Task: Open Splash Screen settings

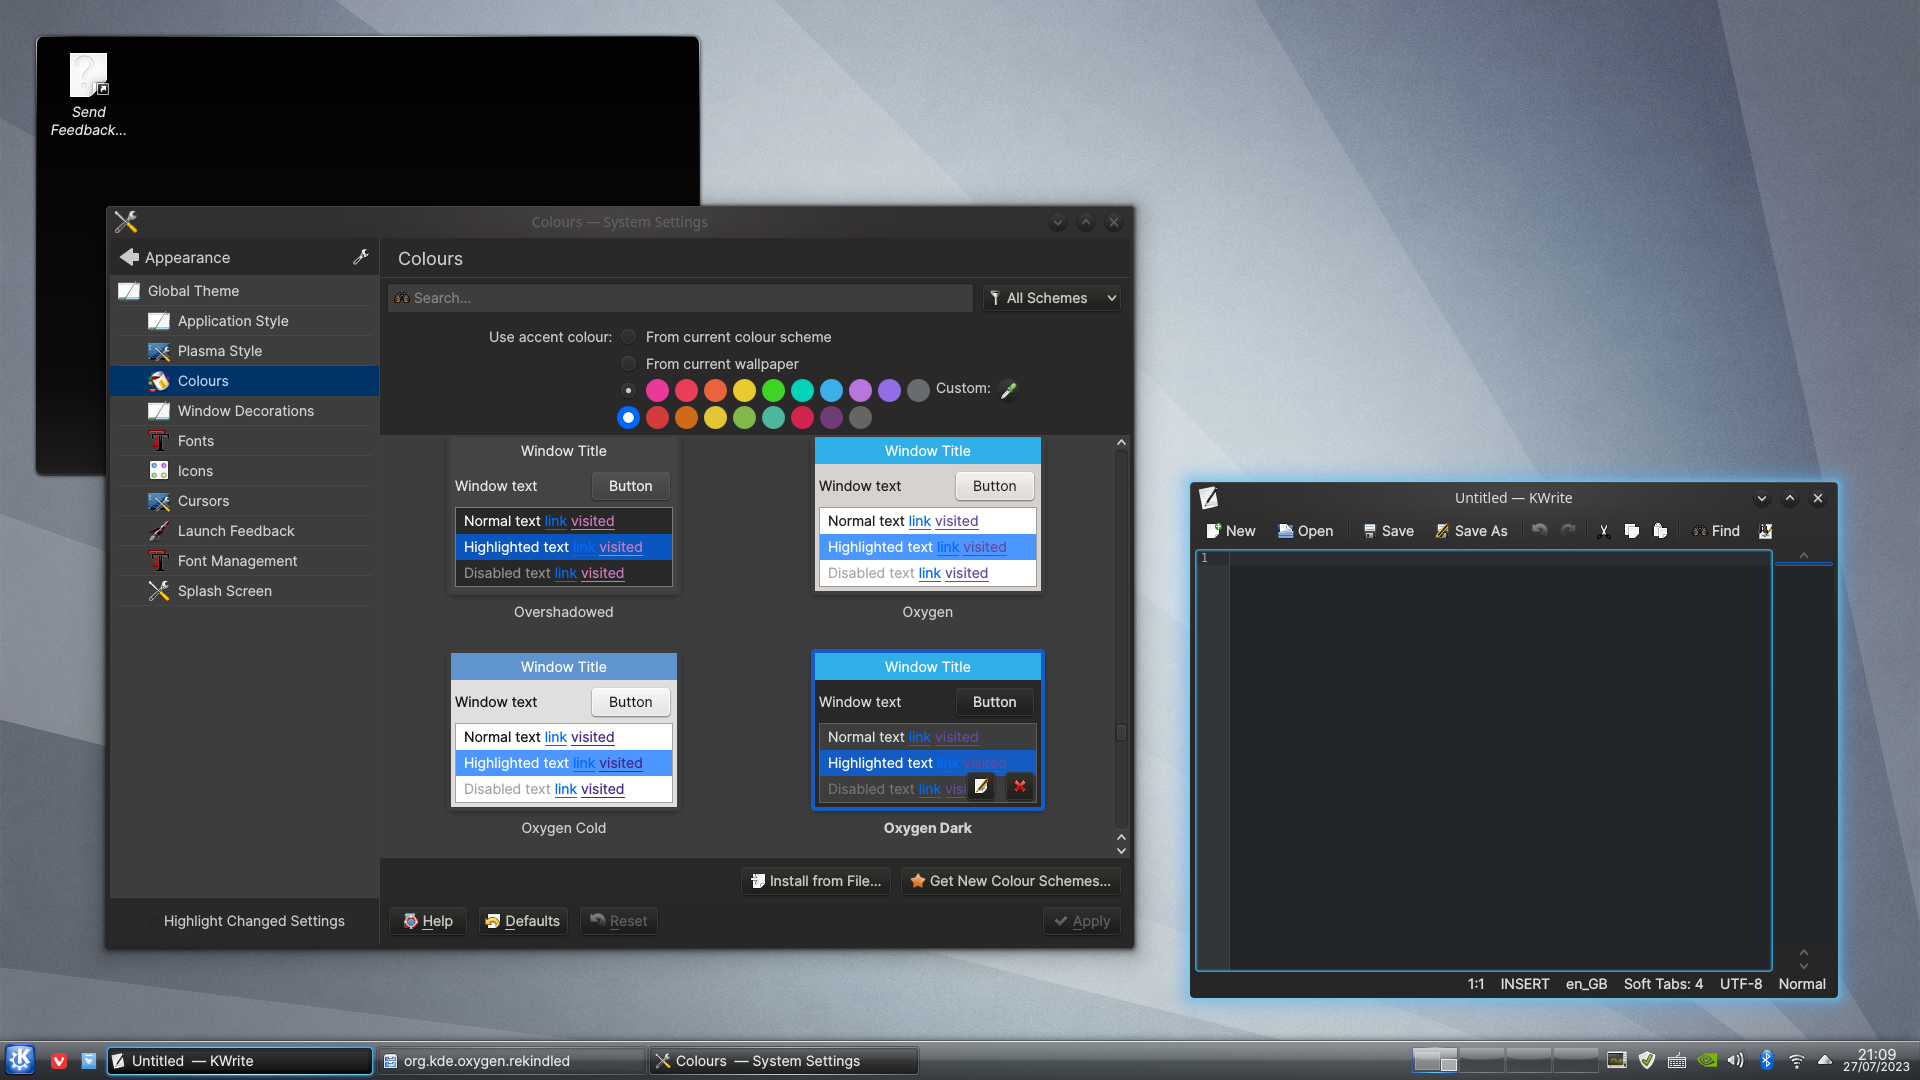Action: click(x=244, y=591)
